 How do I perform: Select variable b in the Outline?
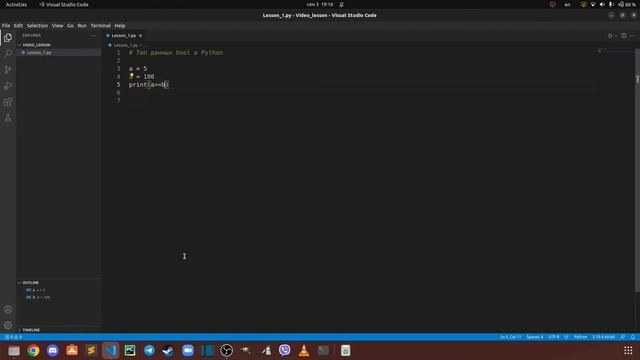38,297
